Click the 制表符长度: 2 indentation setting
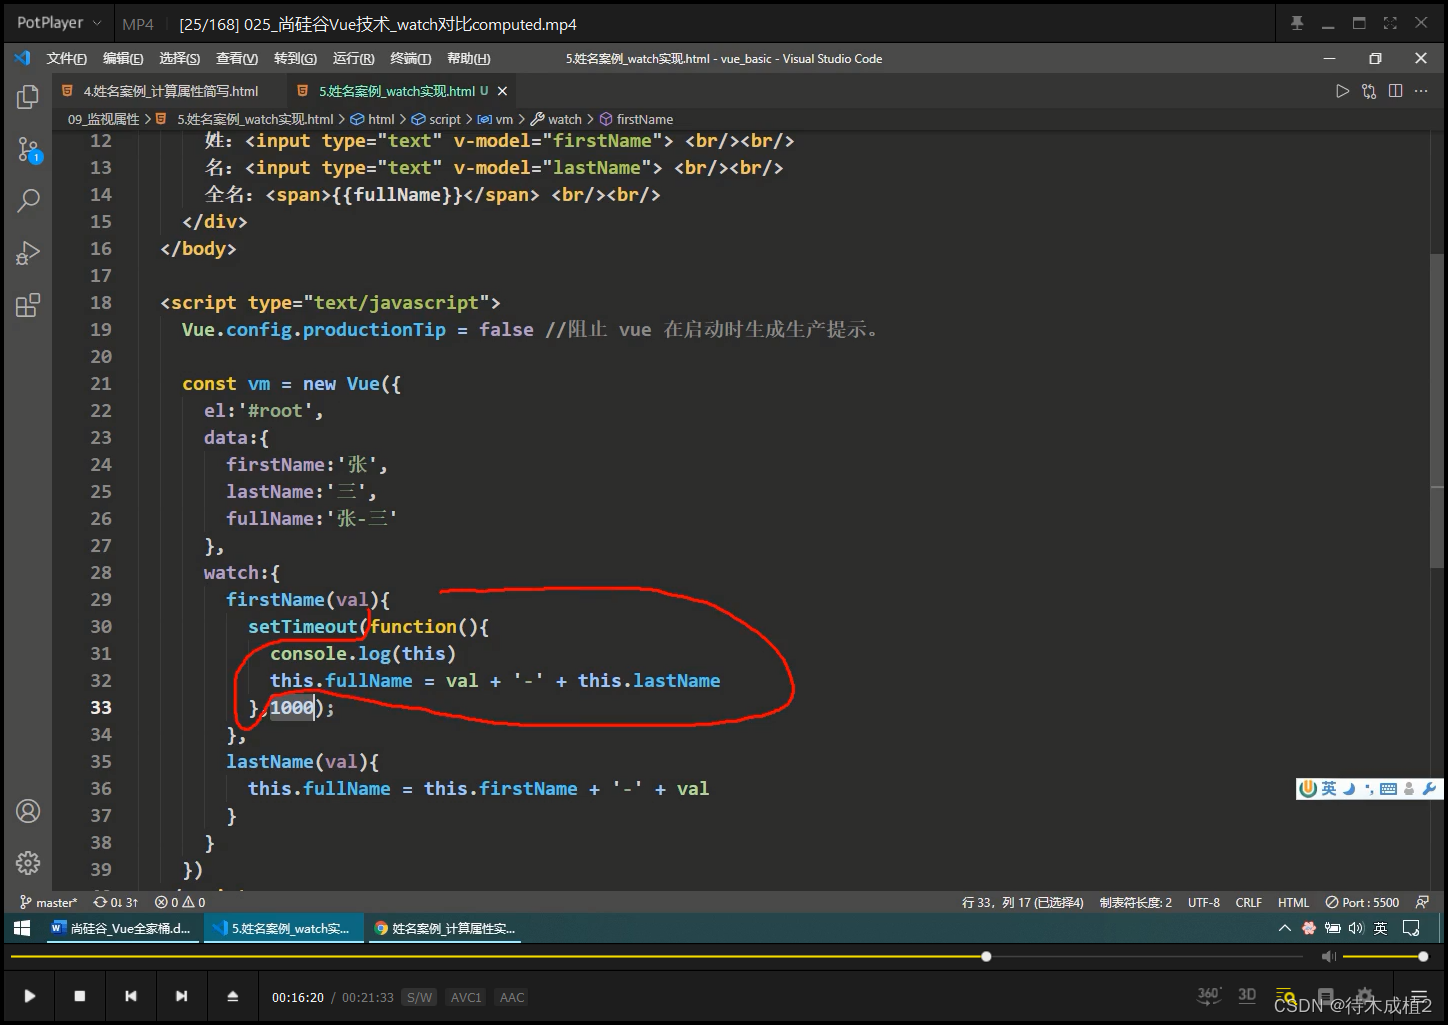The width and height of the screenshot is (1448, 1025). (x=1135, y=902)
